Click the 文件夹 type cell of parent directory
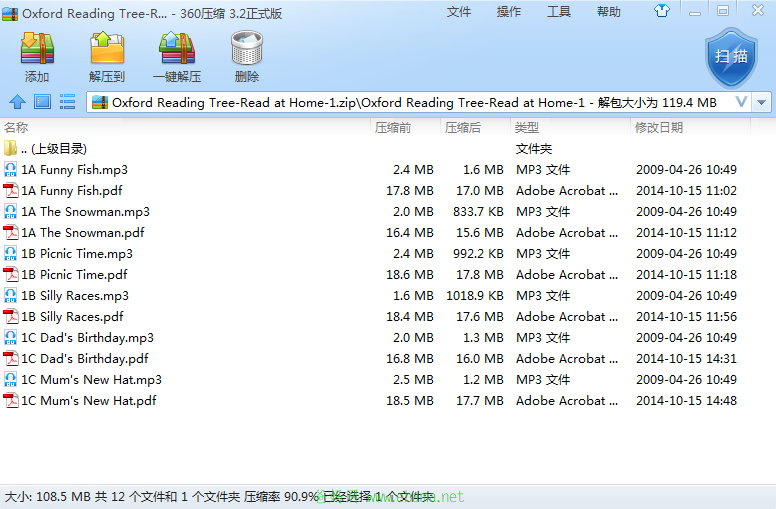Image resolution: width=776 pixels, height=509 pixels. (534, 149)
